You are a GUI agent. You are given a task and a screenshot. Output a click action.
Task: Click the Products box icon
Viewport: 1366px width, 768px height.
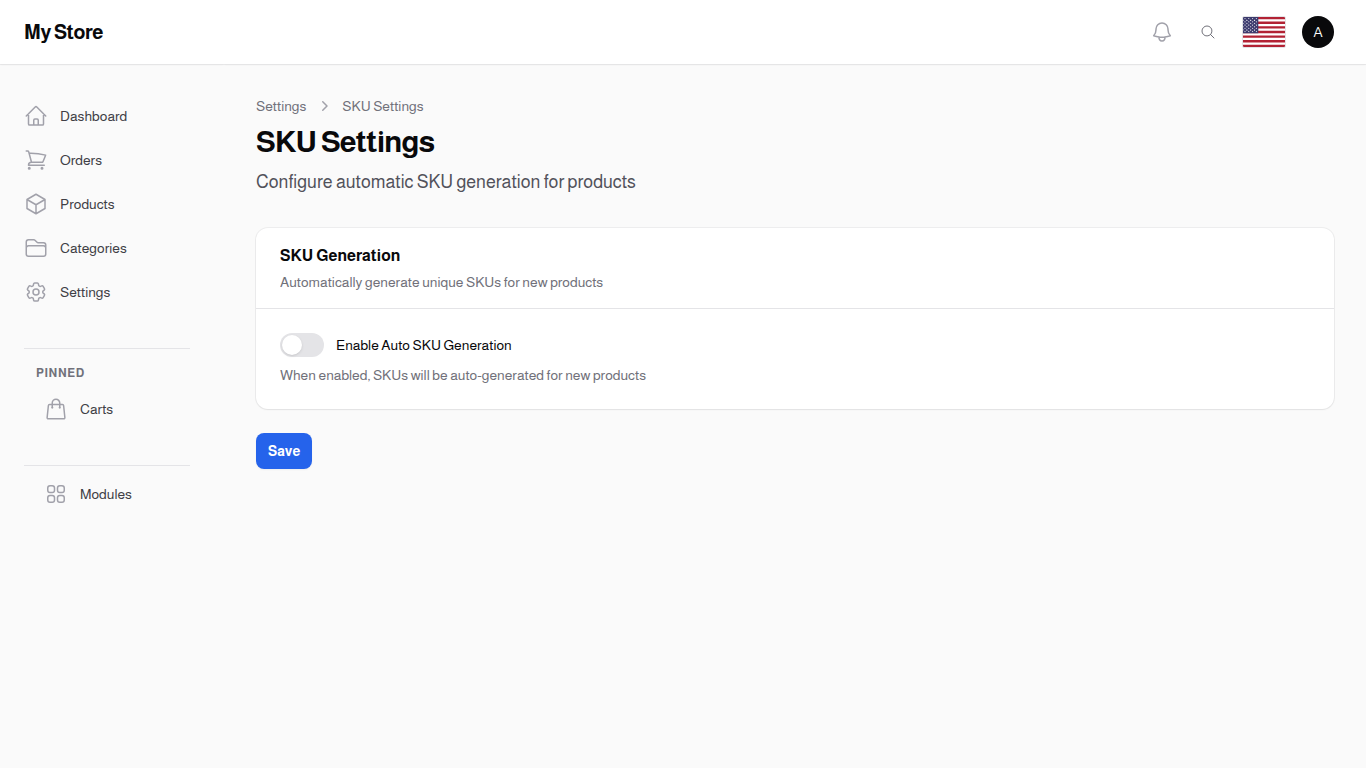(x=36, y=204)
